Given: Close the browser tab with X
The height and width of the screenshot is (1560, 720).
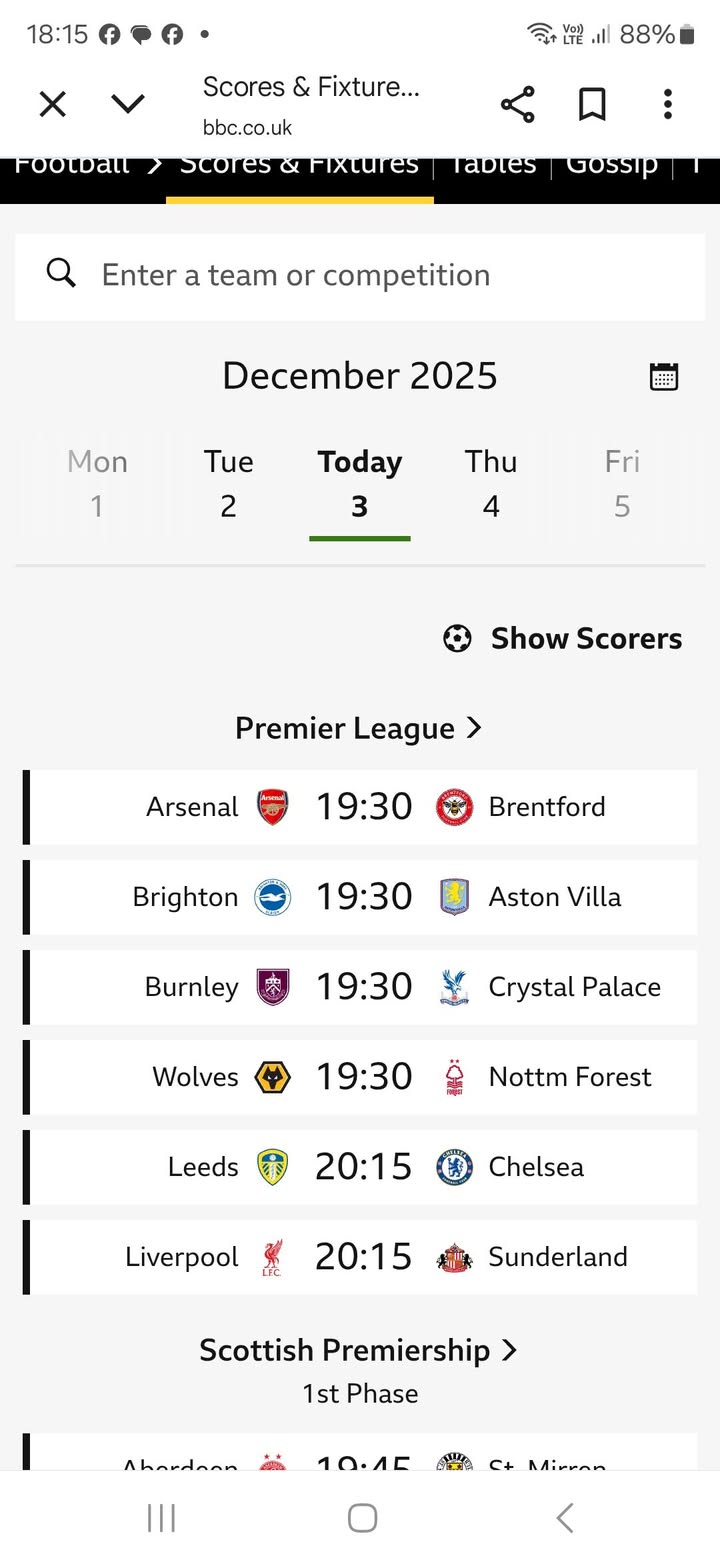Looking at the screenshot, I should 52,104.
